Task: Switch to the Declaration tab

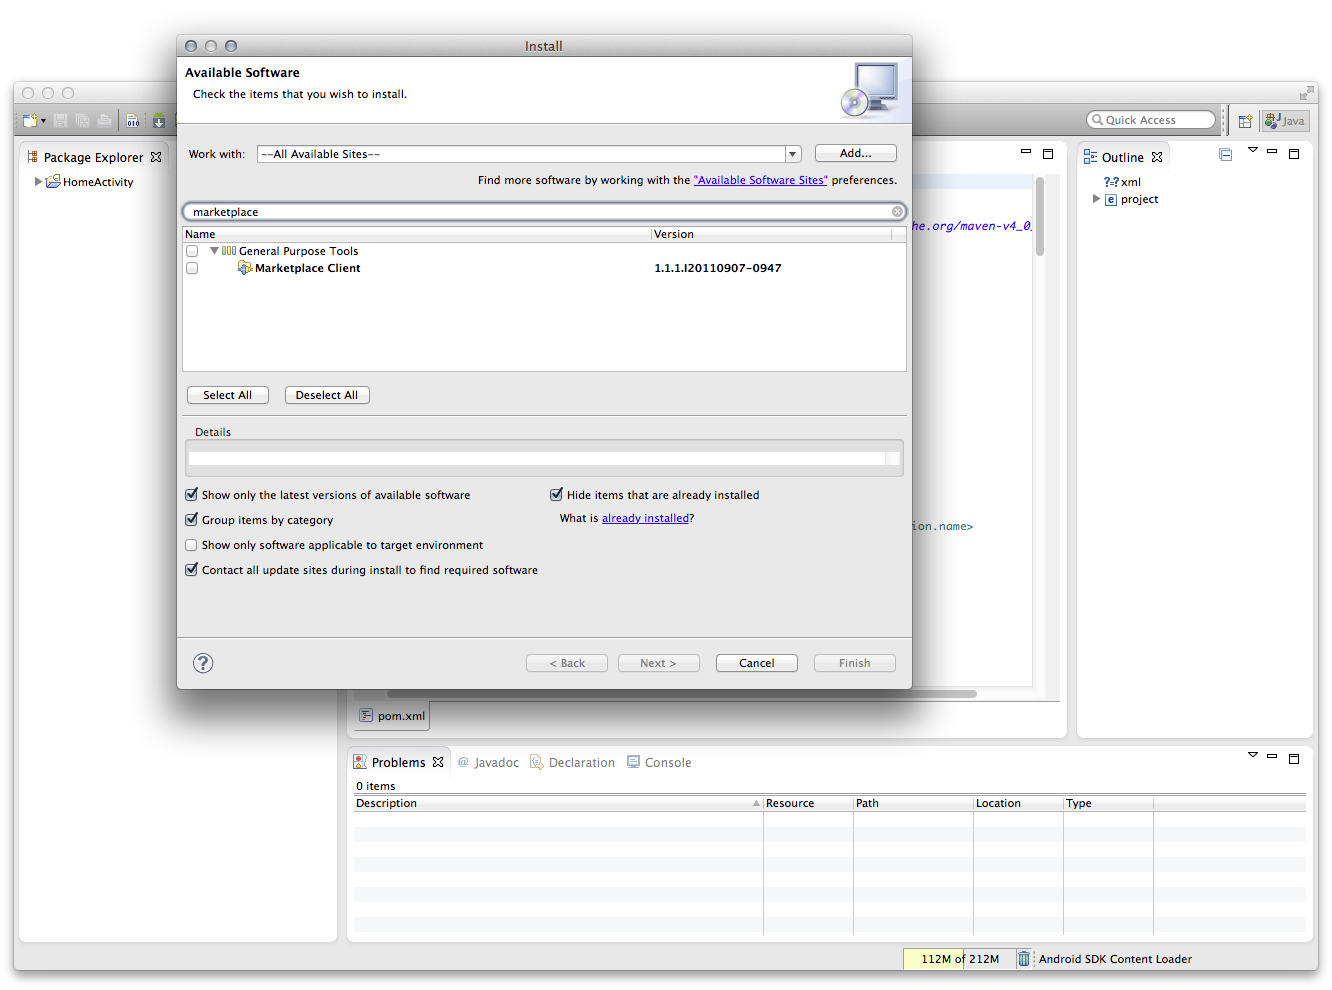Action: (x=572, y=762)
